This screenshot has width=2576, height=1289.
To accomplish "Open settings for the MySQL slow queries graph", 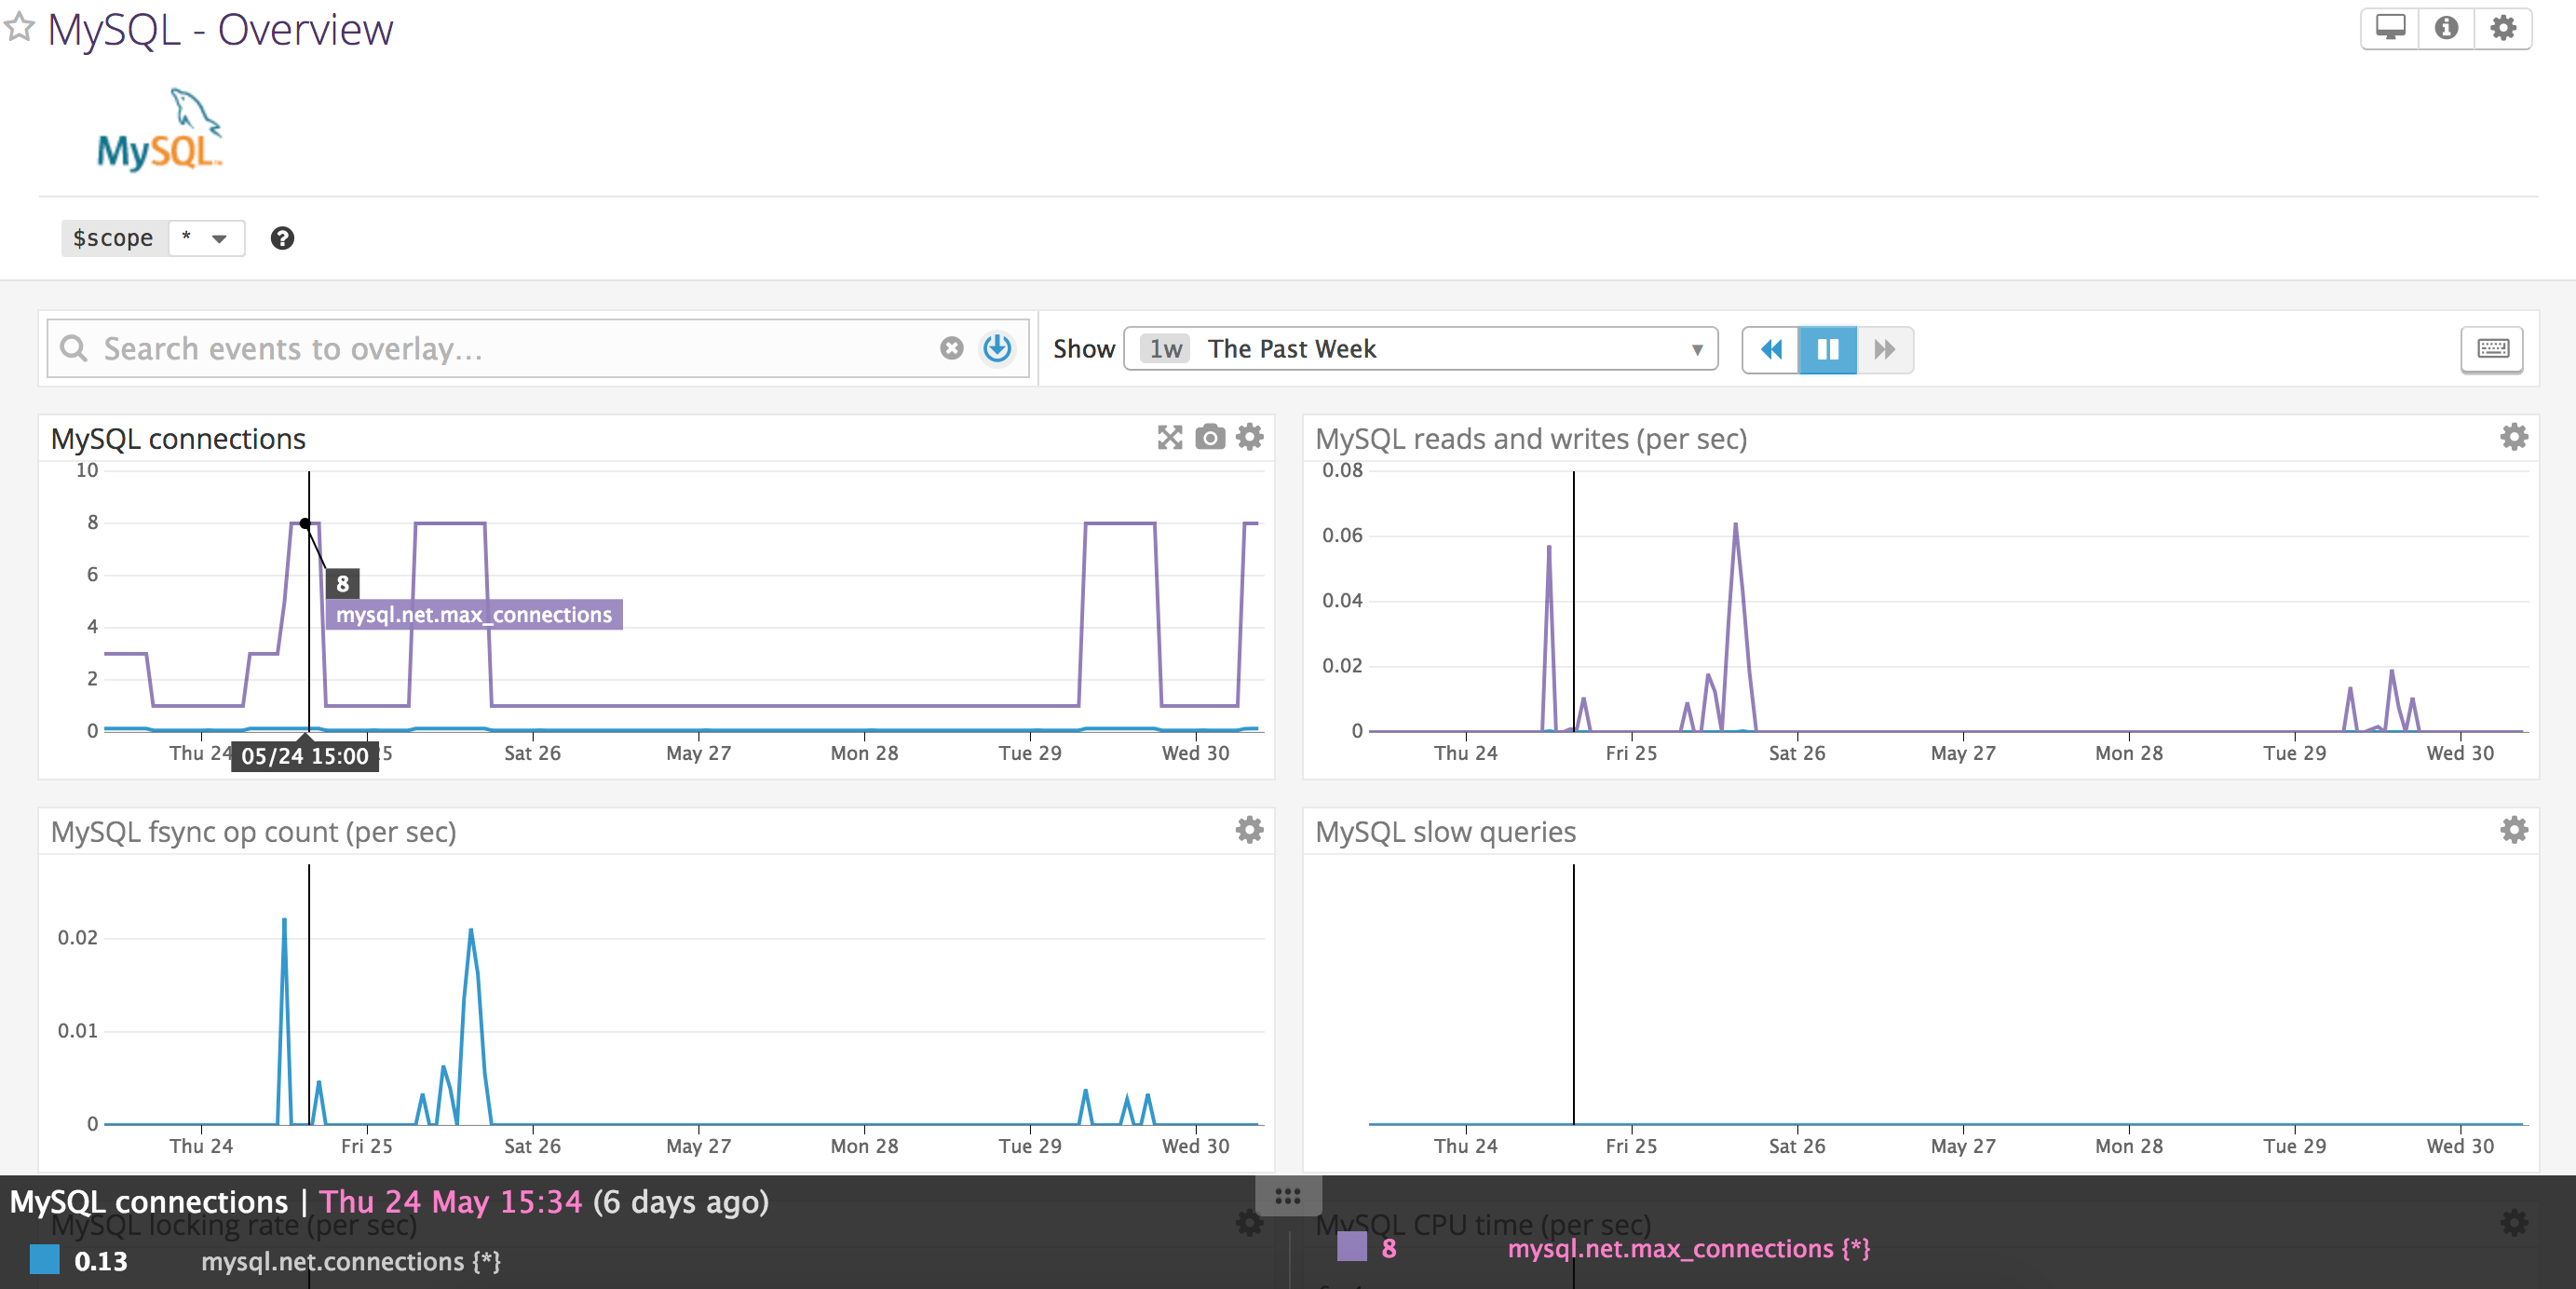I will click(x=2514, y=830).
